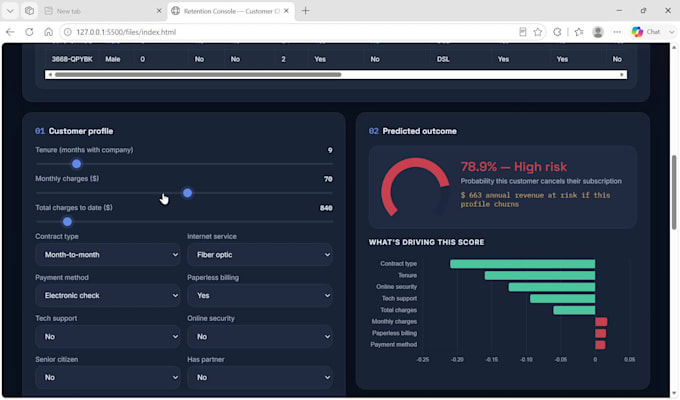Click the Predicted outcome heading

click(x=419, y=131)
